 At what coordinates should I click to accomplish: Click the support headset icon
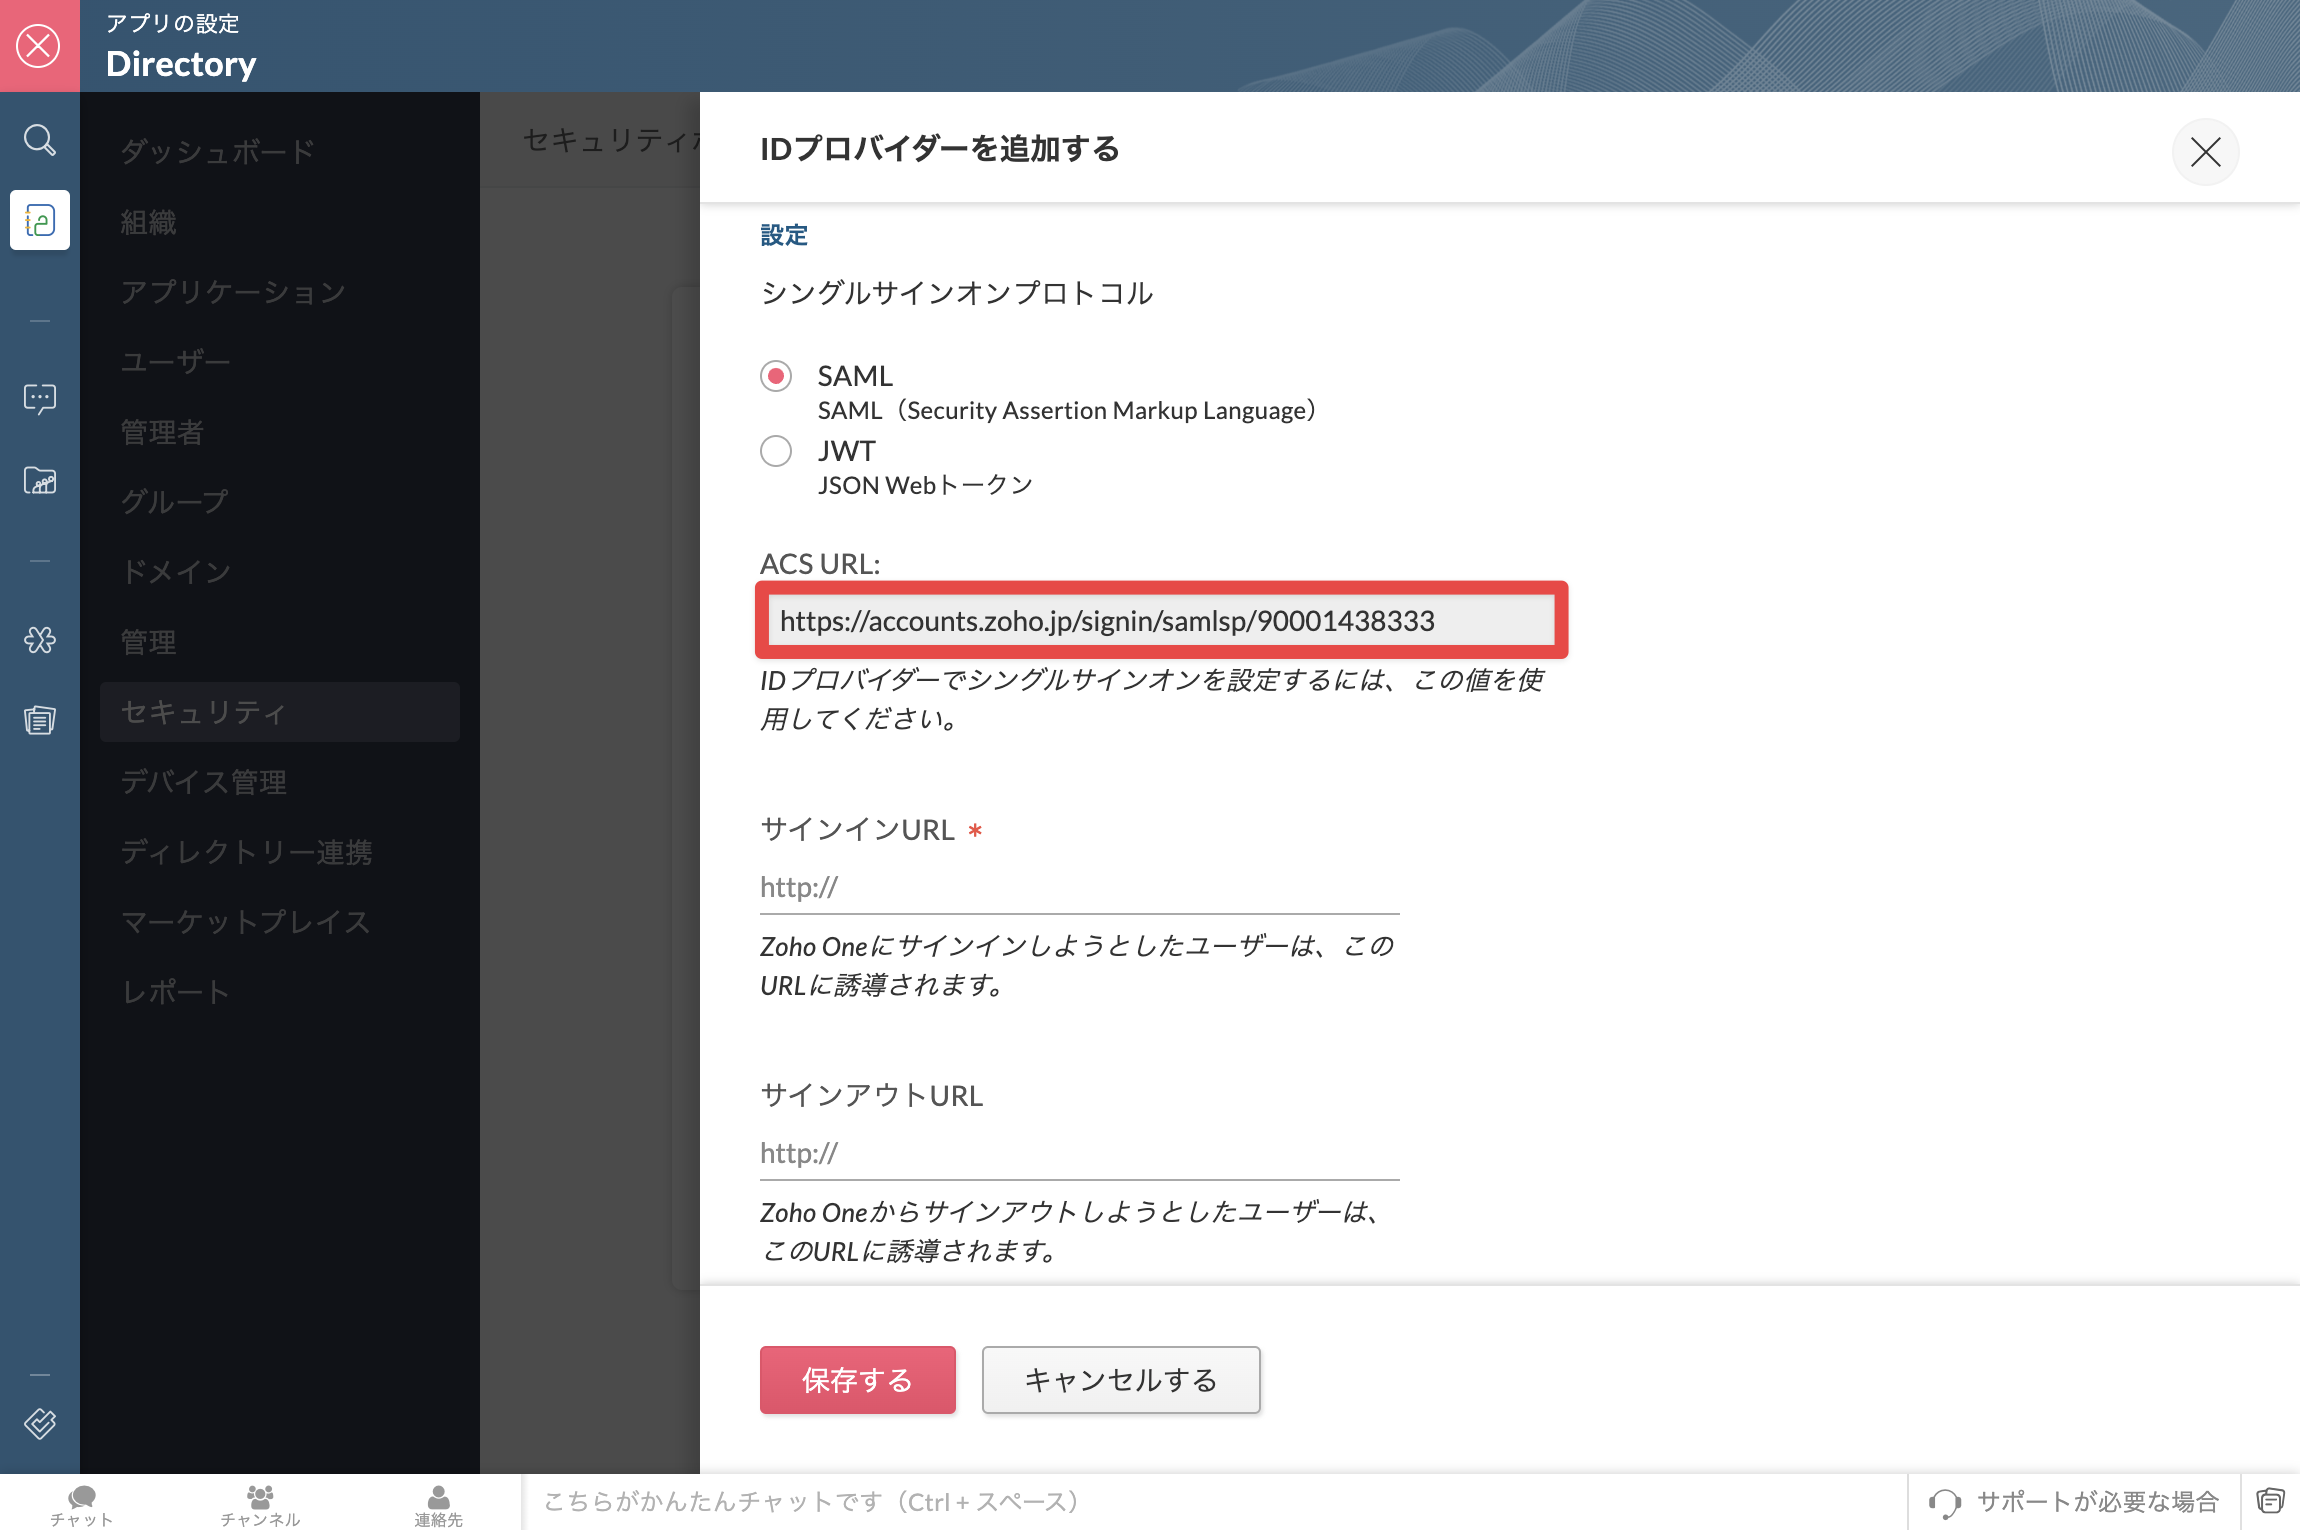coord(1944,1502)
